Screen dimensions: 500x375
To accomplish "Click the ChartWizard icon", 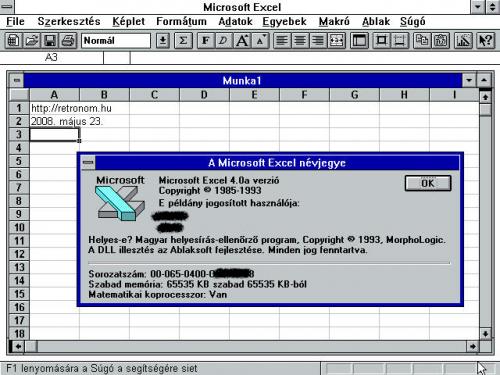I will coord(463,41).
